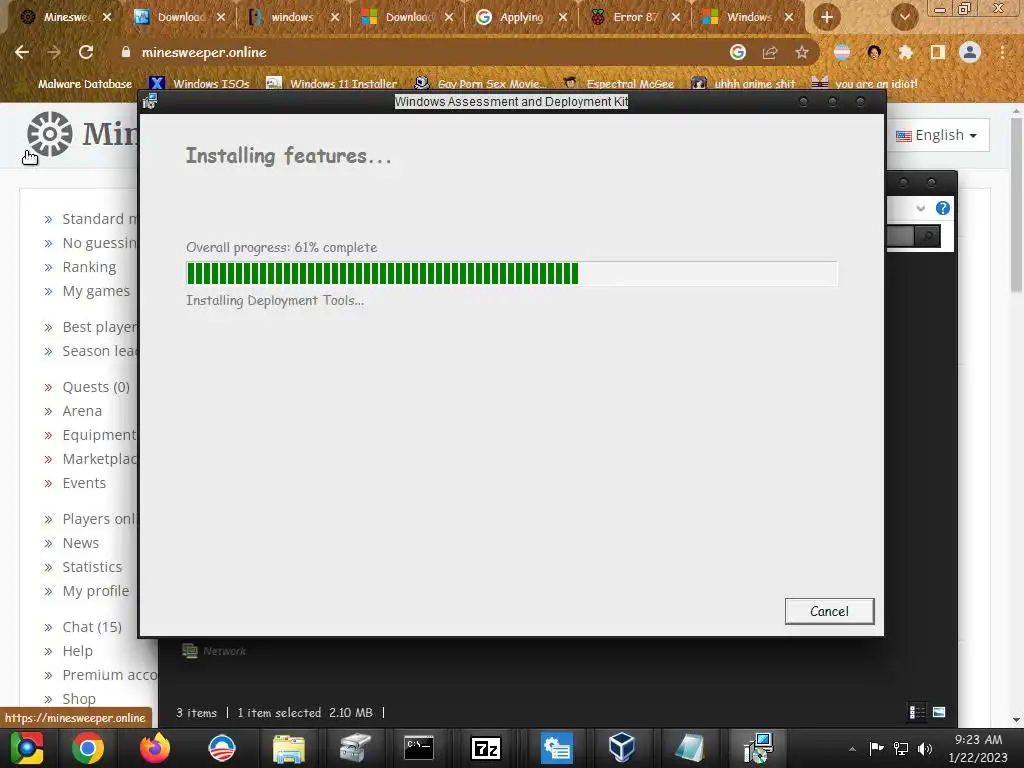Open Quests (0) in the sidebar

96,387
